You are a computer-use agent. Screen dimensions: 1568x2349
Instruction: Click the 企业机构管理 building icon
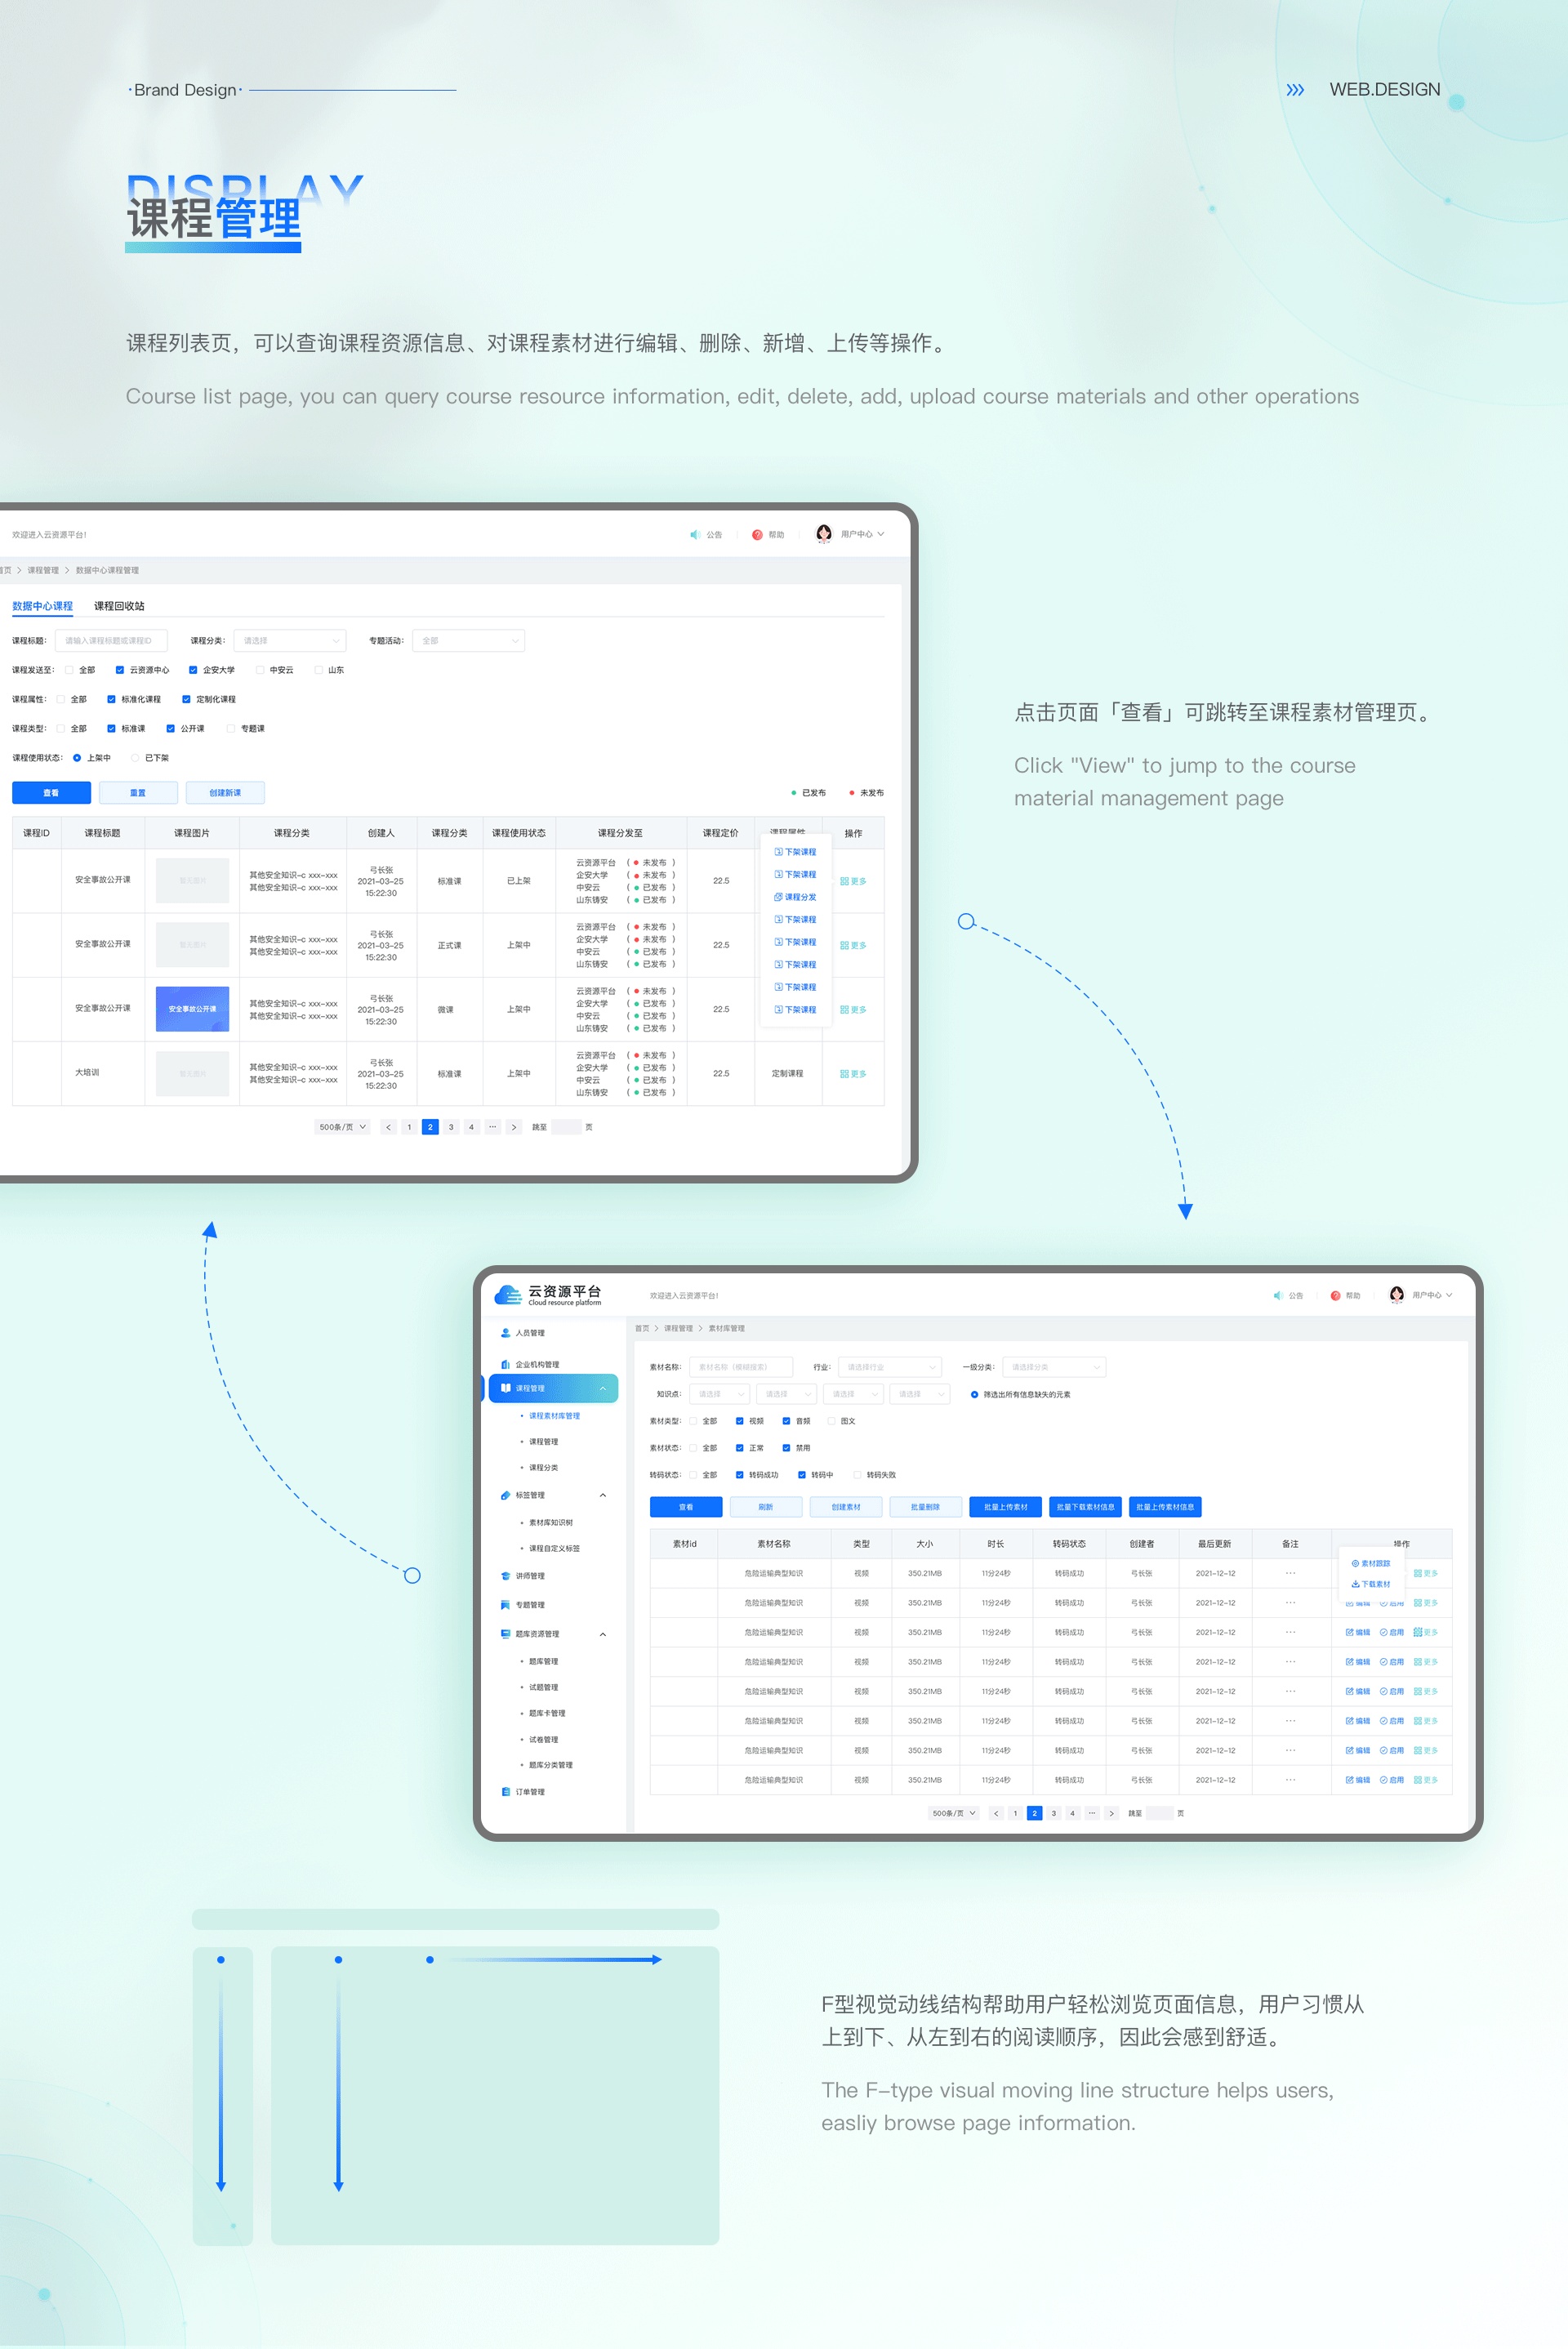click(x=505, y=1364)
